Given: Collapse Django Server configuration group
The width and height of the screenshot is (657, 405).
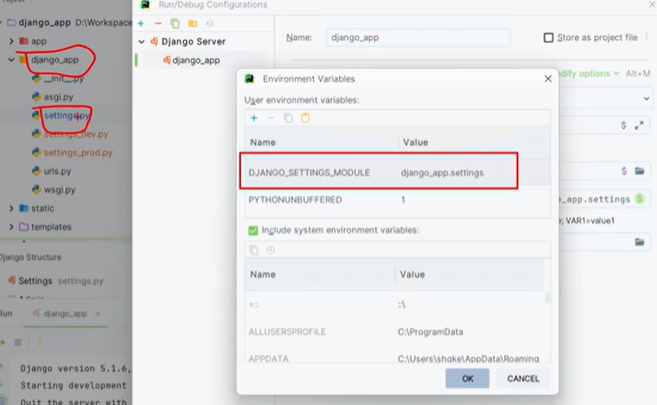Looking at the screenshot, I should click(x=142, y=42).
